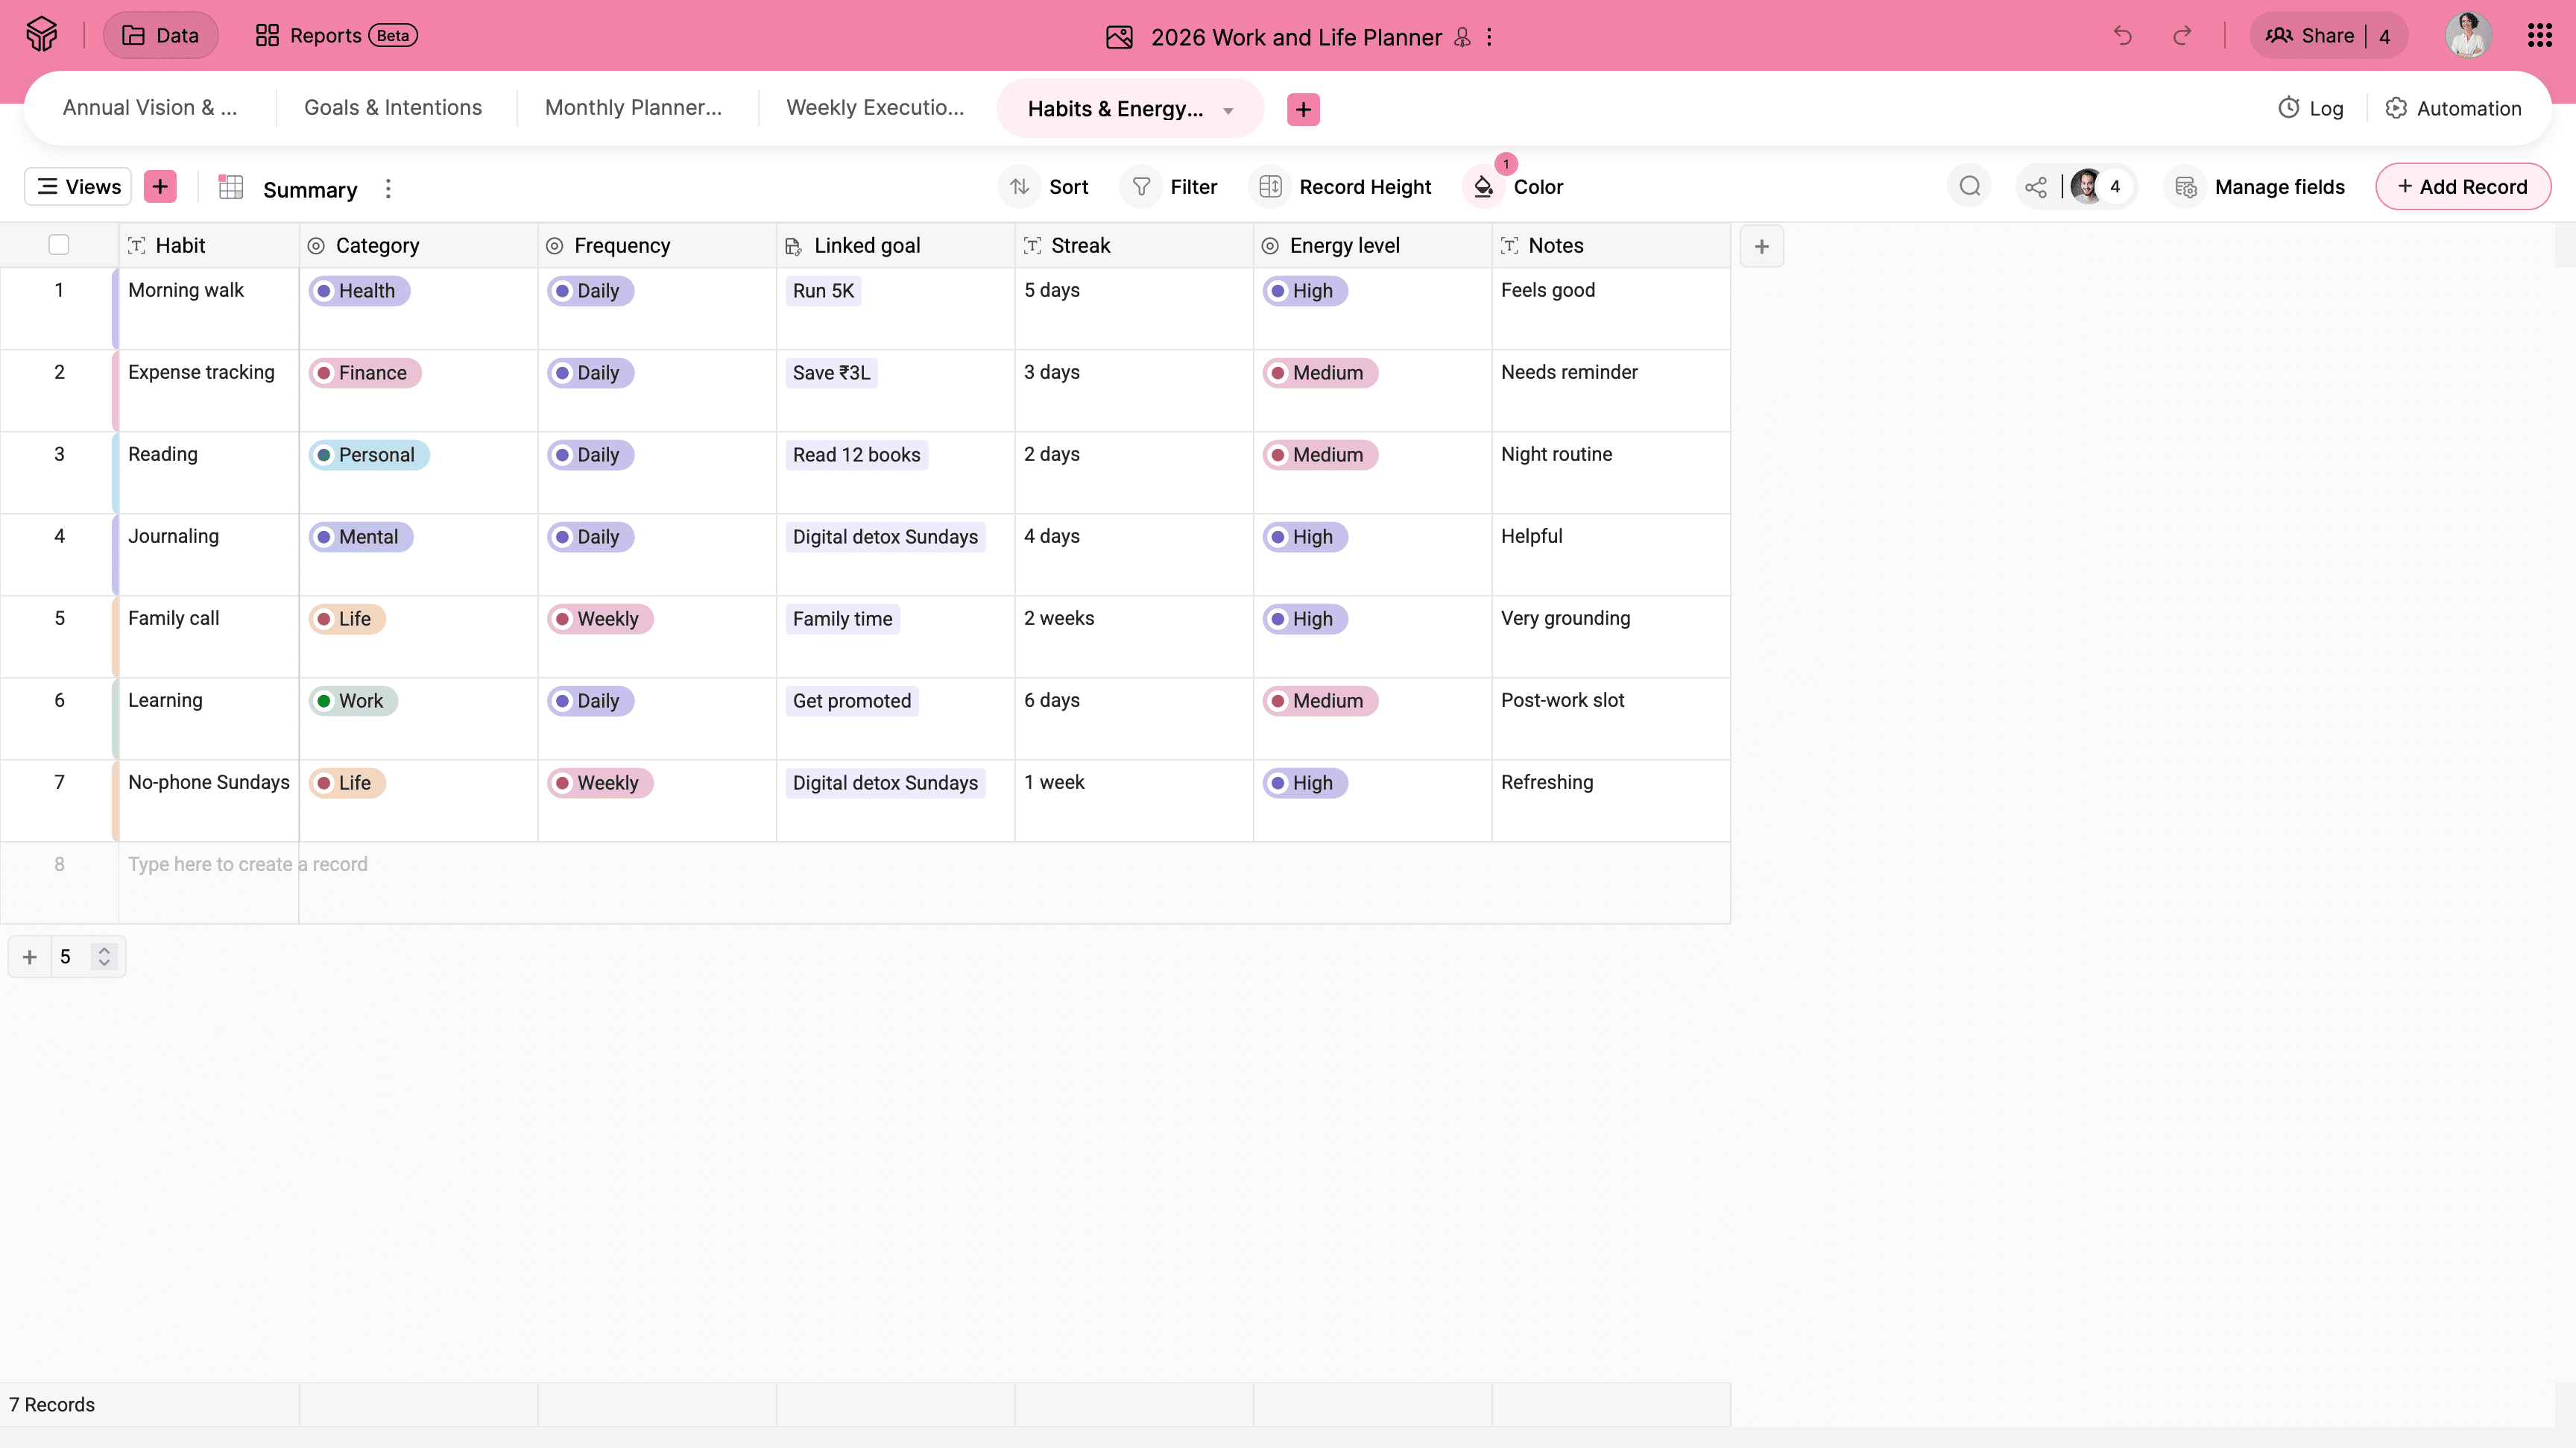Click the Add Record button

pyautogui.click(x=2462, y=187)
